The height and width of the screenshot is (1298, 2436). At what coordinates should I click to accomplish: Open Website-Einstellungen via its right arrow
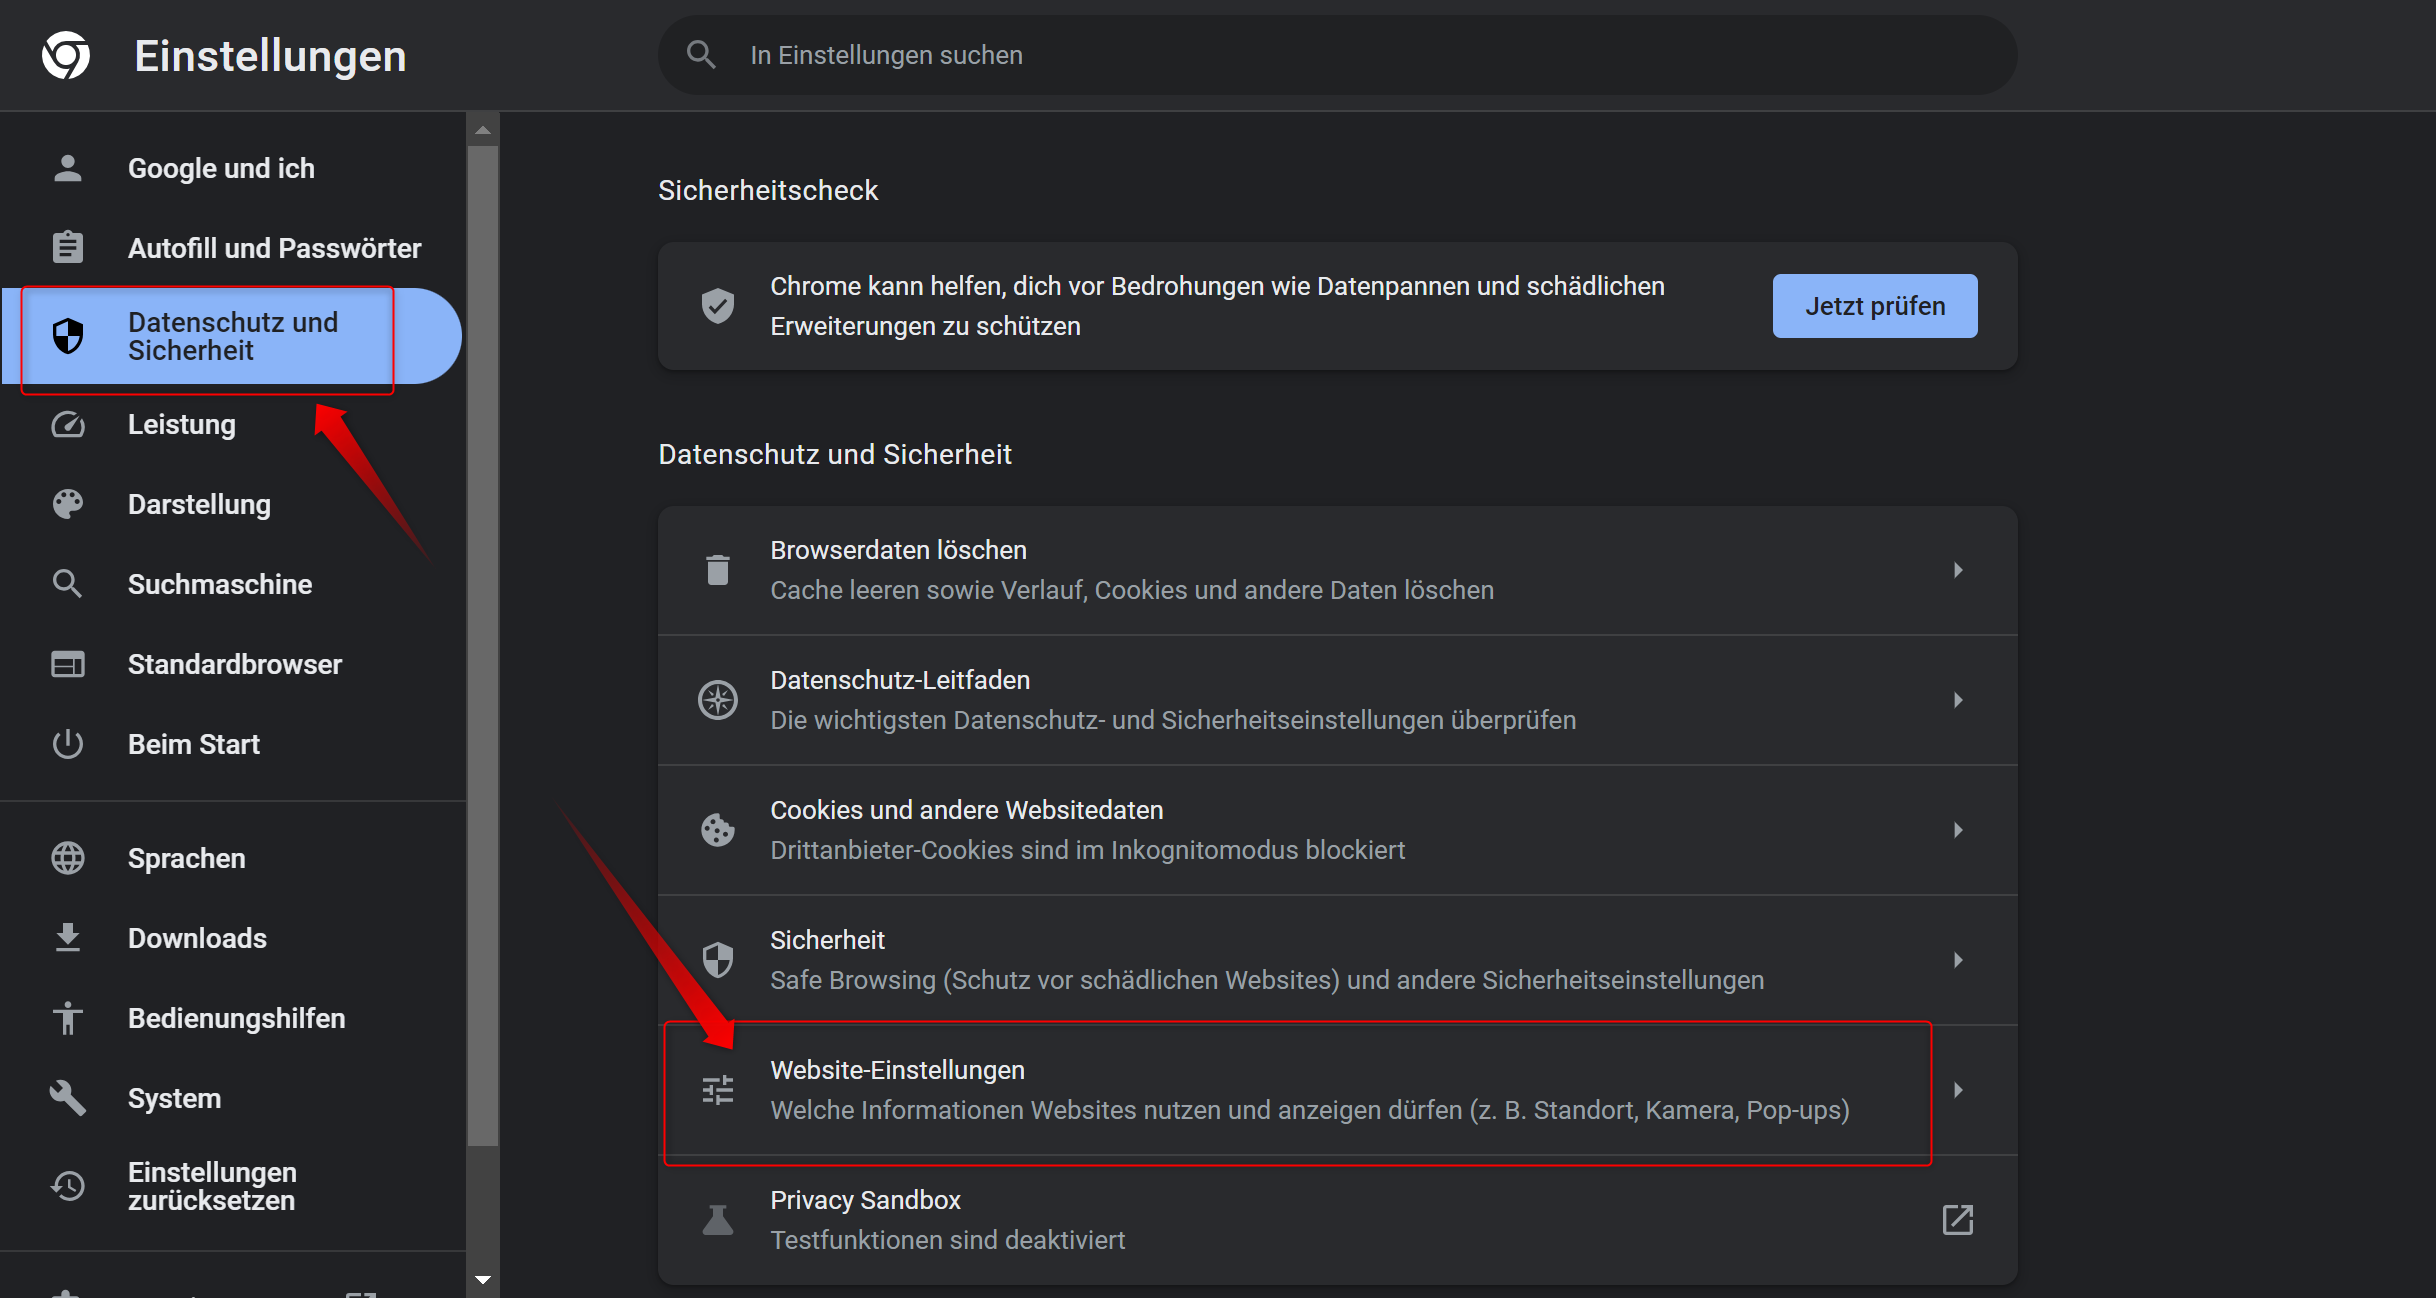coord(1957,1090)
